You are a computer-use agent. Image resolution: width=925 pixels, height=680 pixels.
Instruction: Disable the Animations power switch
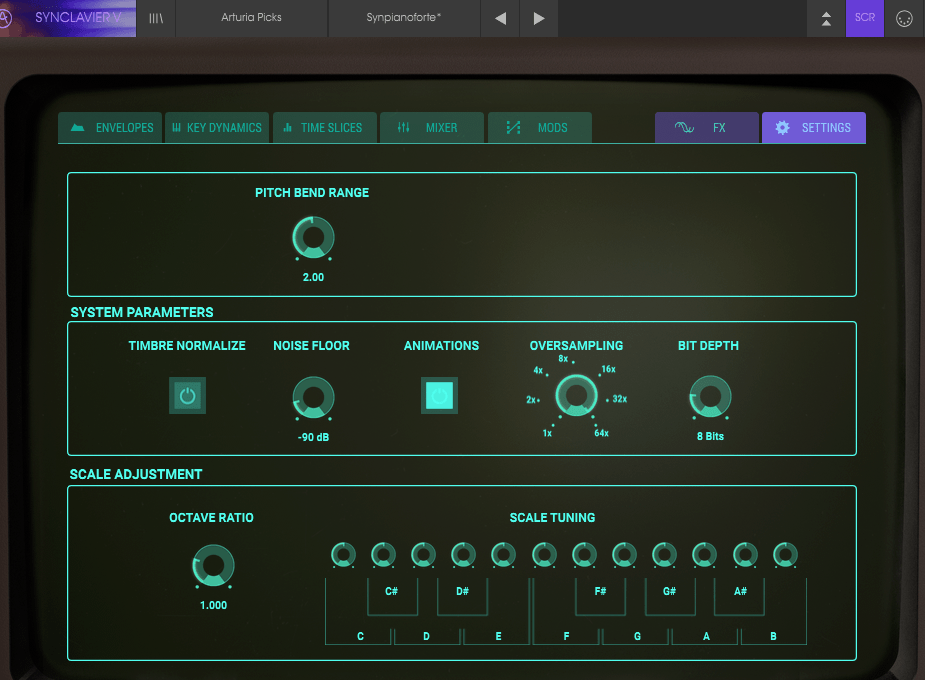click(x=439, y=395)
